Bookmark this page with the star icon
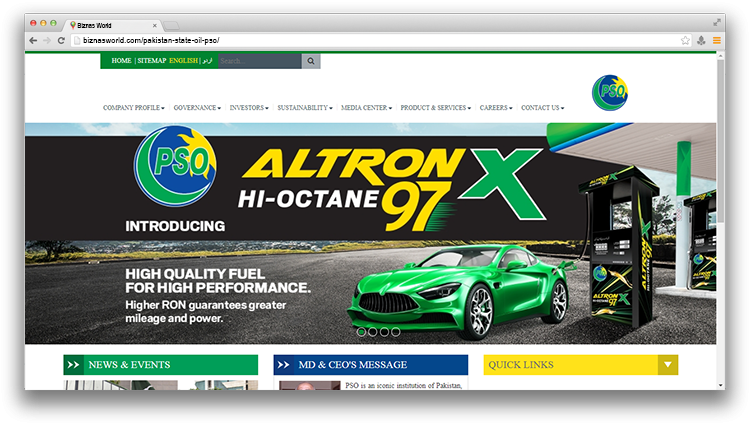750x425 pixels. coord(685,41)
